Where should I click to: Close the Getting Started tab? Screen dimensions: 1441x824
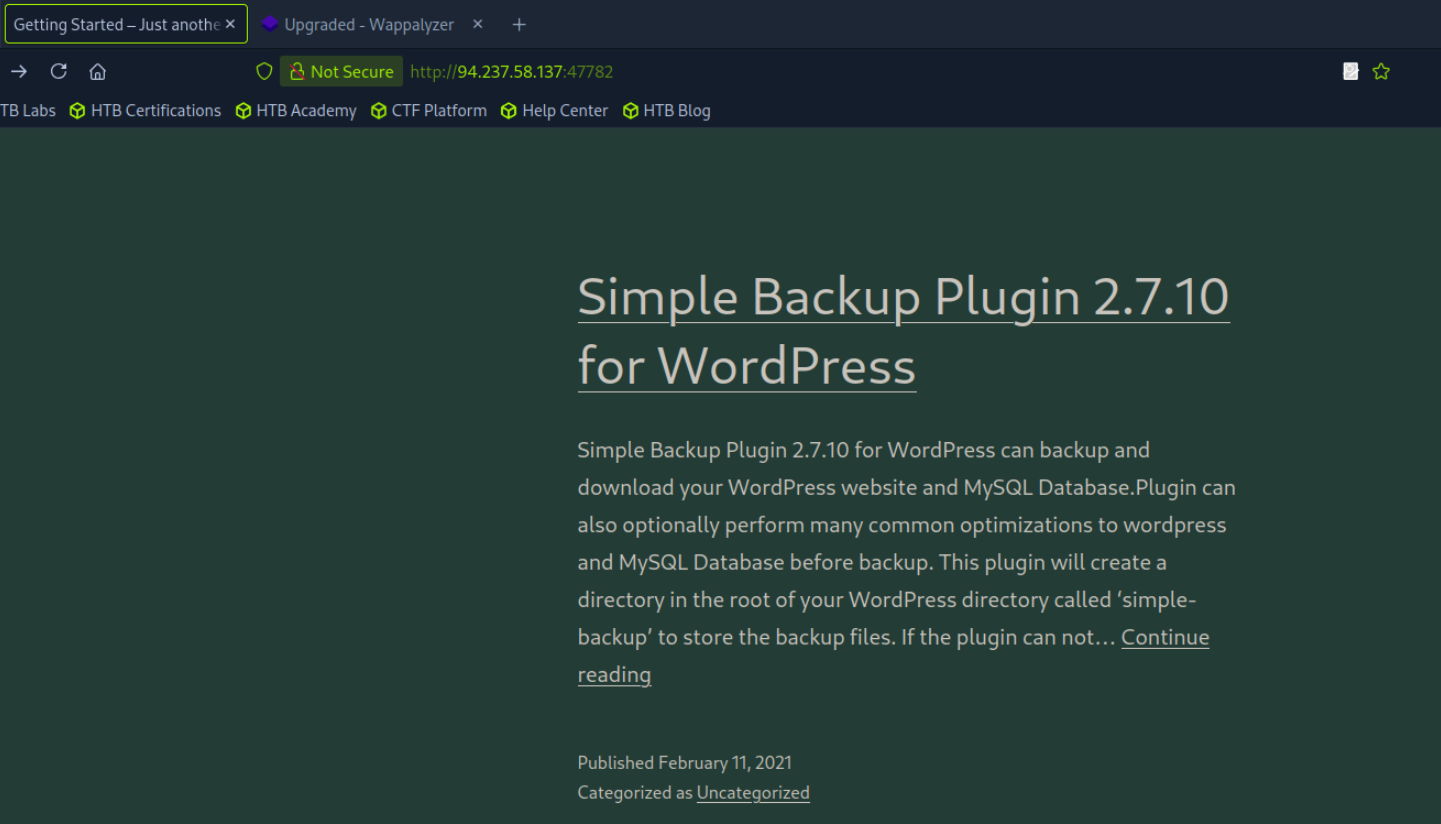[230, 24]
